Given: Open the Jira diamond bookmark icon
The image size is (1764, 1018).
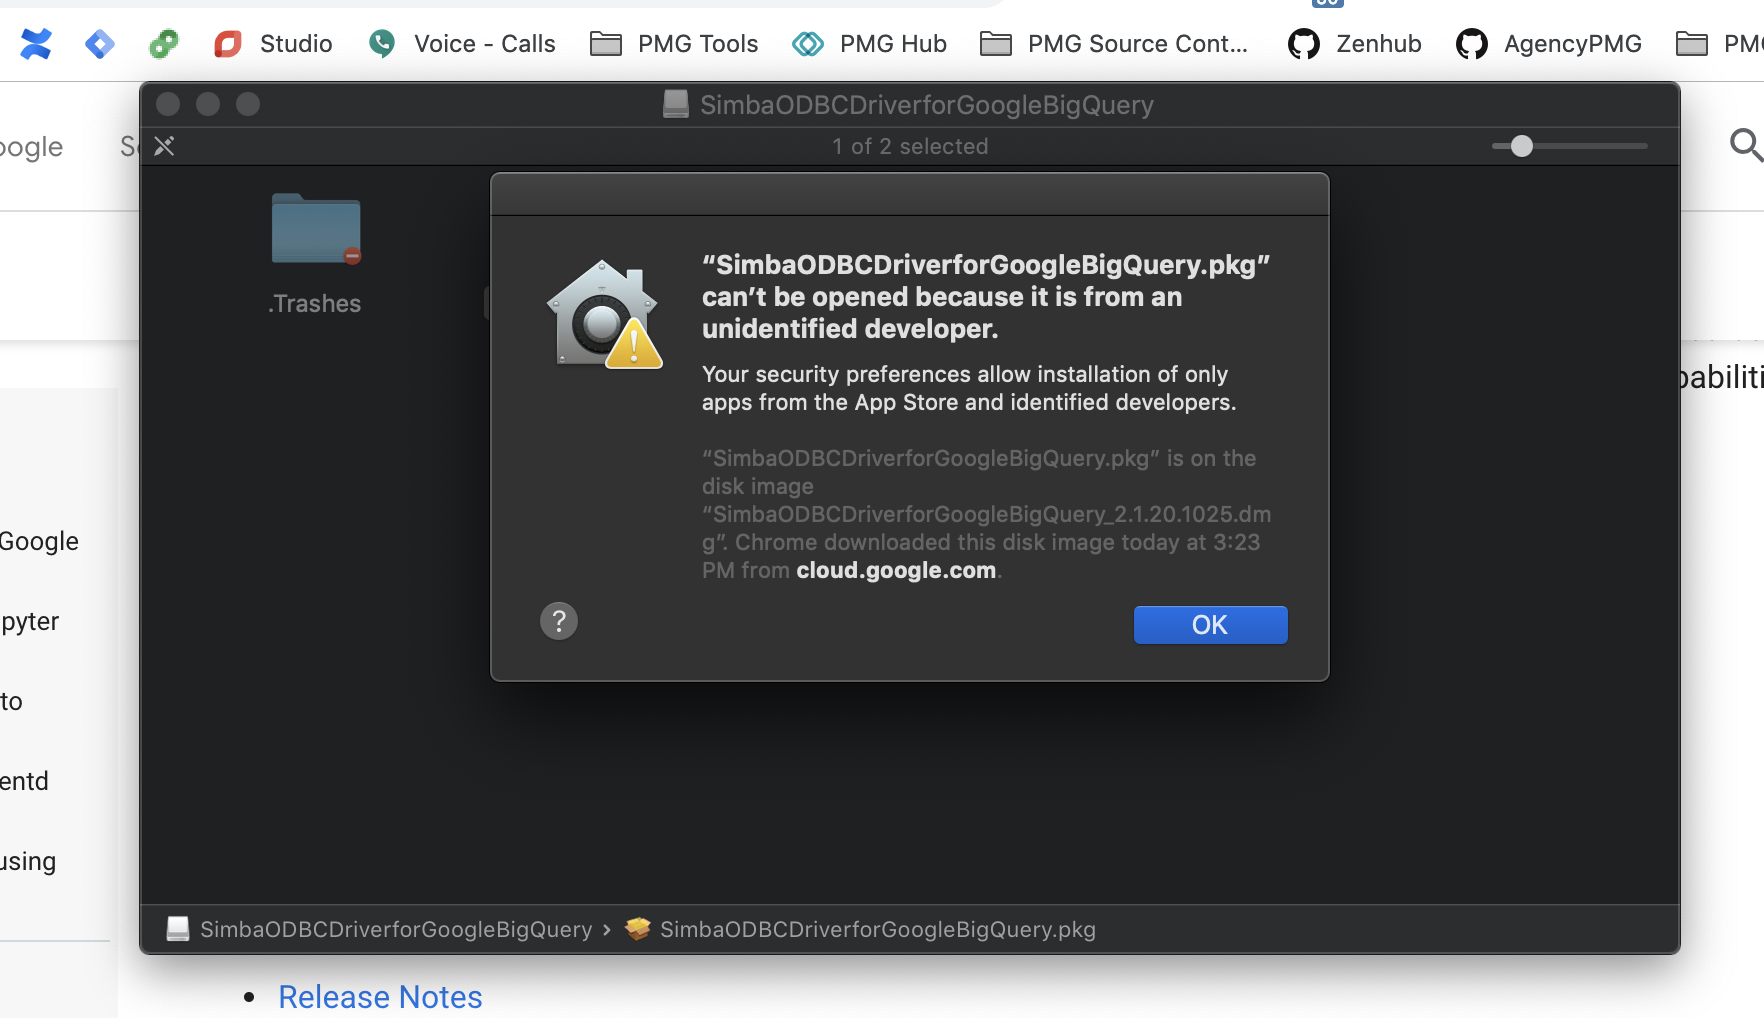Looking at the screenshot, I should tap(100, 44).
